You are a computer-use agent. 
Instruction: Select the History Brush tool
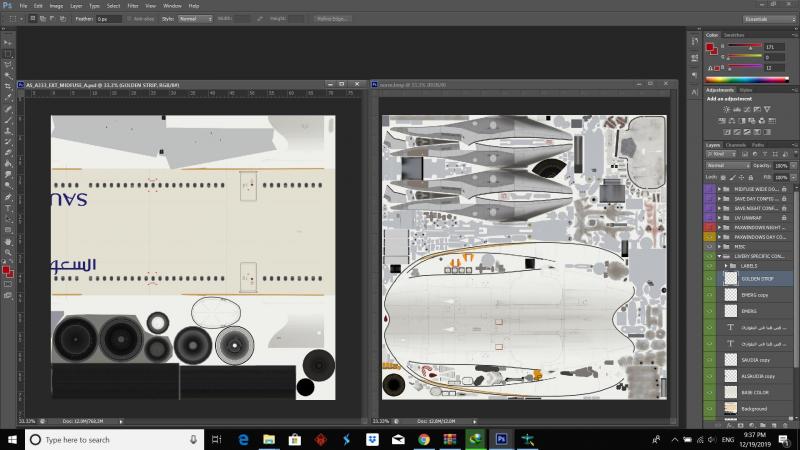(7, 142)
